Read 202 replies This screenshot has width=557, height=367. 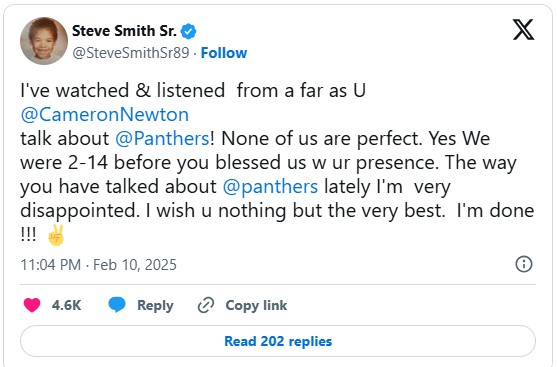click(278, 341)
